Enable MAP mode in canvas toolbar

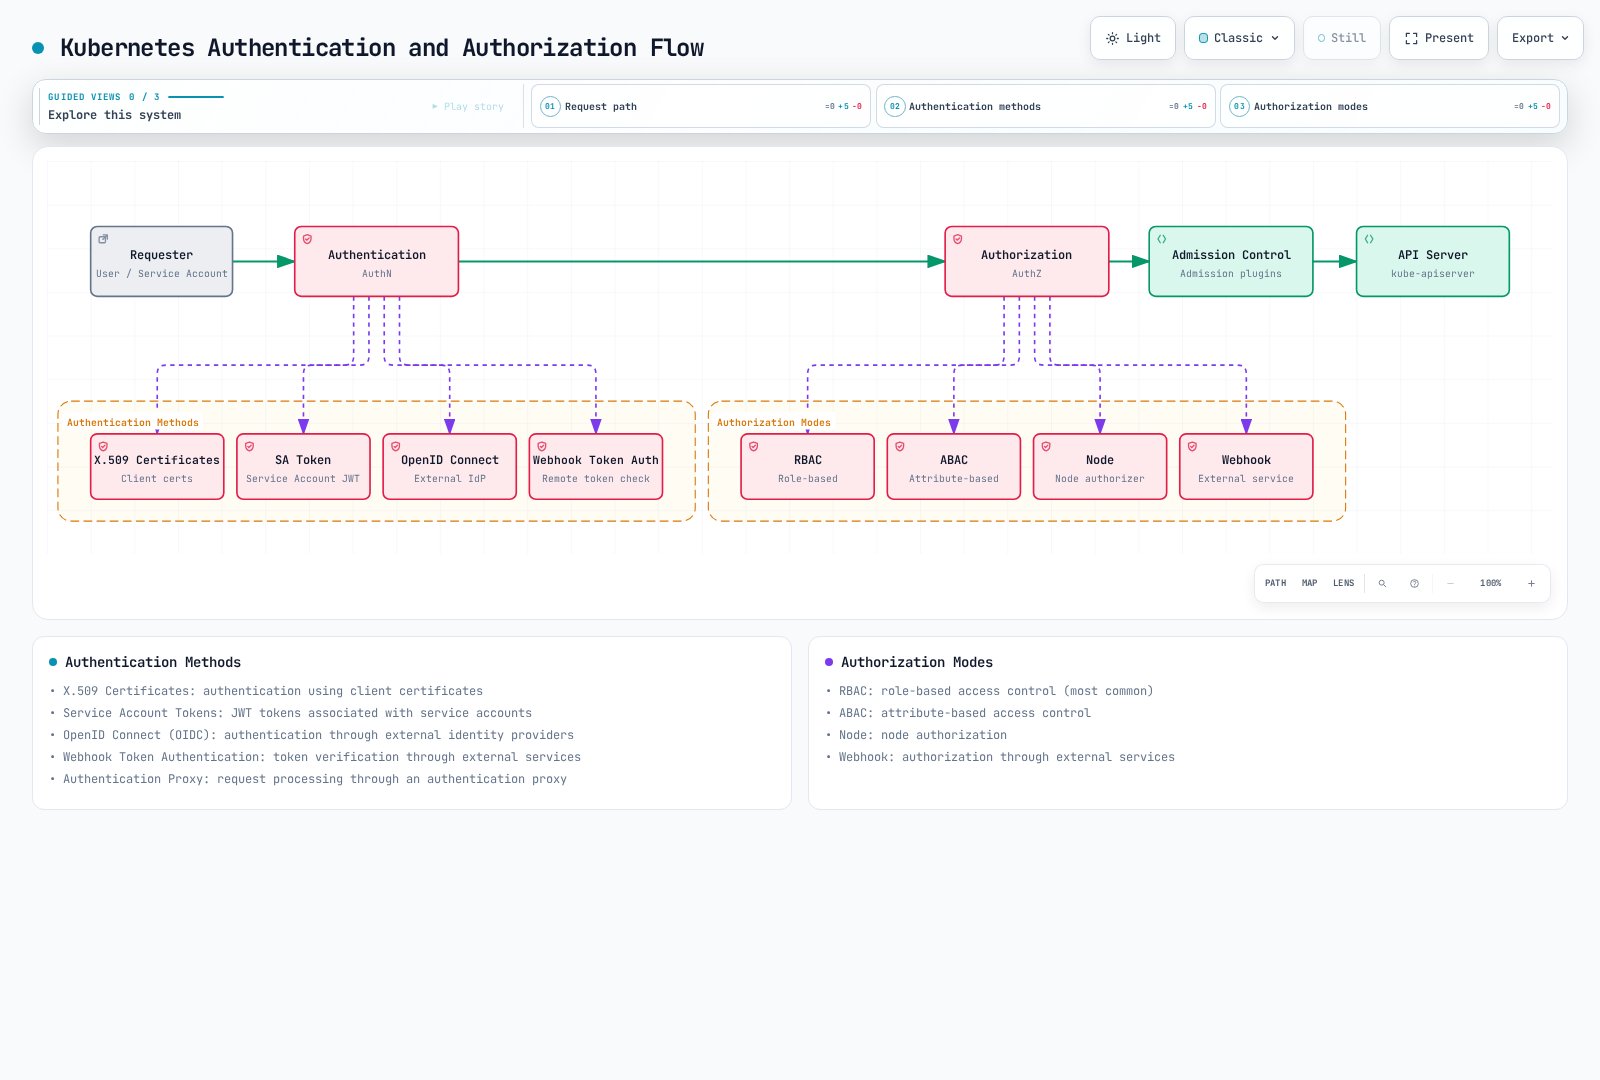click(1309, 583)
